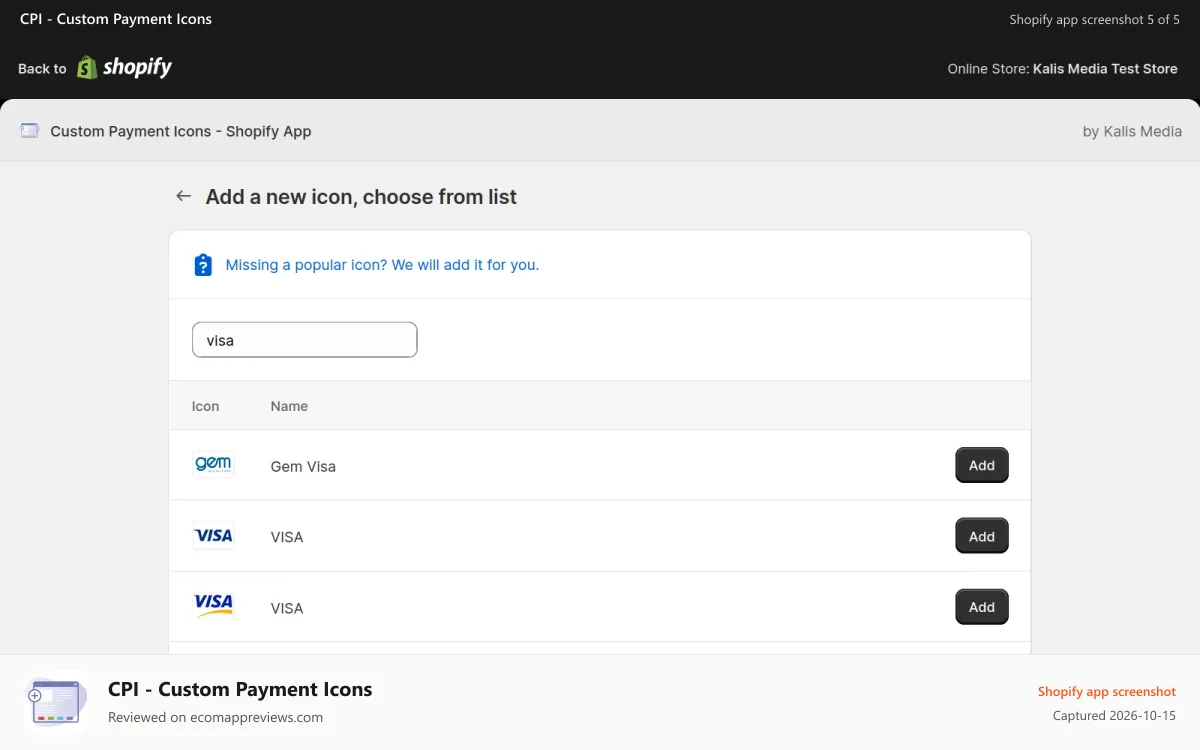Click CPI - Custom Payment Icons top title
This screenshot has width=1200, height=750.
pos(116,19)
